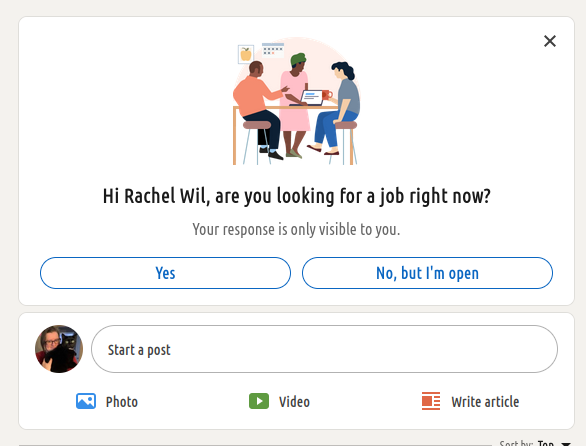Click the framed apple picture in the illustration
The width and height of the screenshot is (586, 446).
pyautogui.click(x=246, y=55)
